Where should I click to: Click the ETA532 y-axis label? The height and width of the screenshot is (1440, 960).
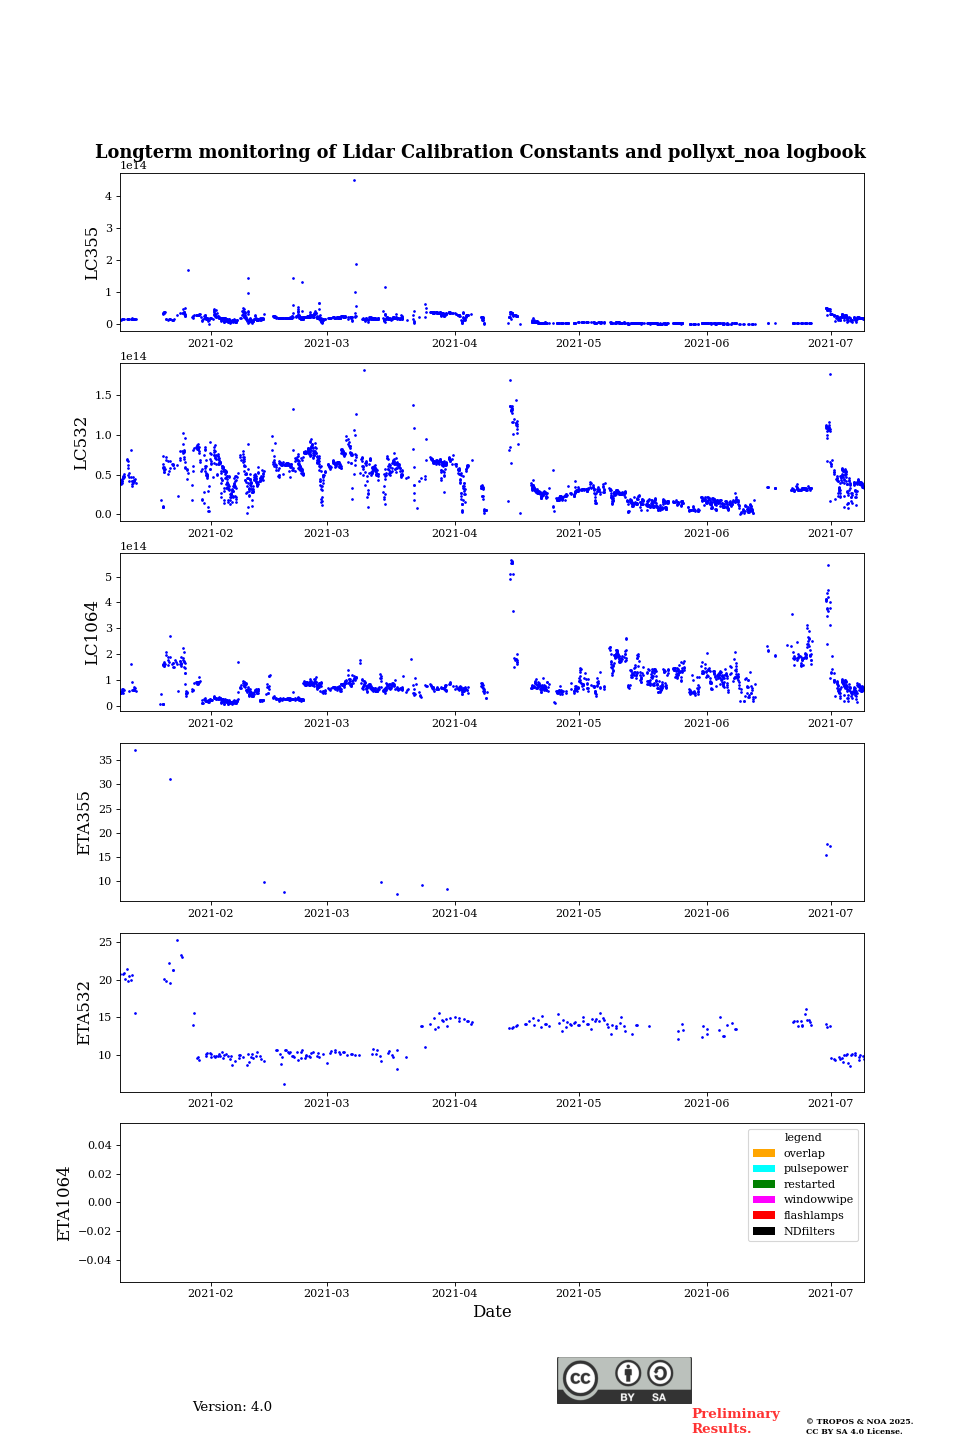tap(84, 1013)
